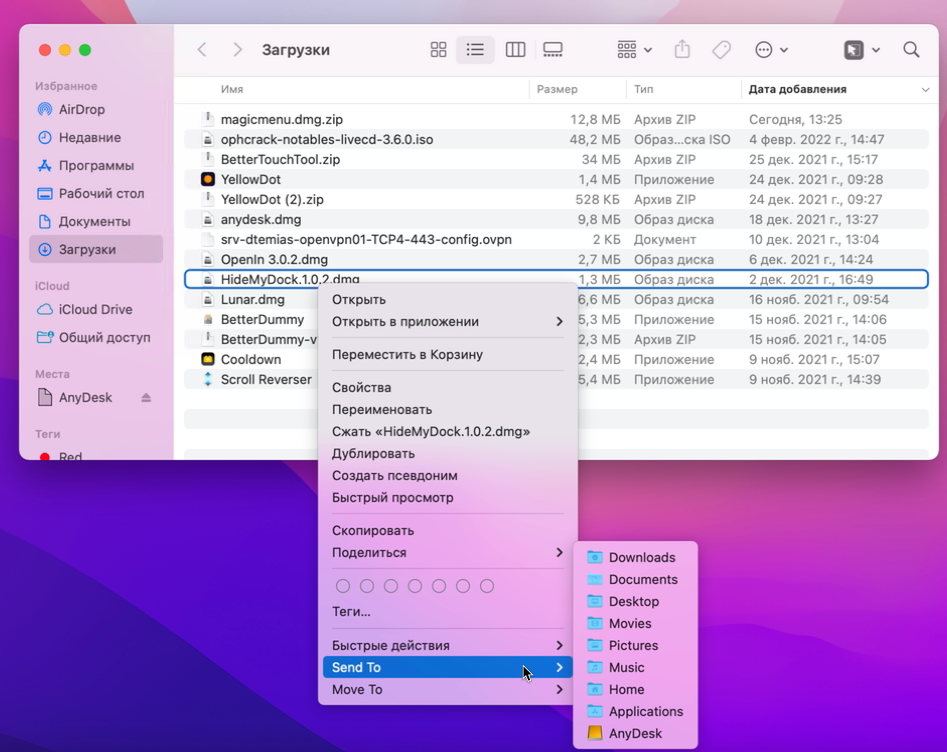Image resolution: width=947 pixels, height=752 pixels.
Task: Expand the Move To submenu
Action: (447, 690)
